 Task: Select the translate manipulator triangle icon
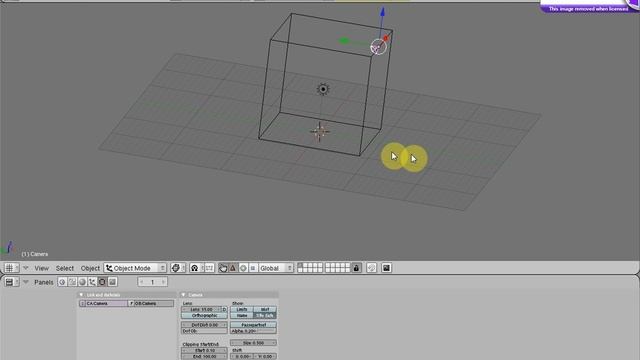tap(233, 268)
